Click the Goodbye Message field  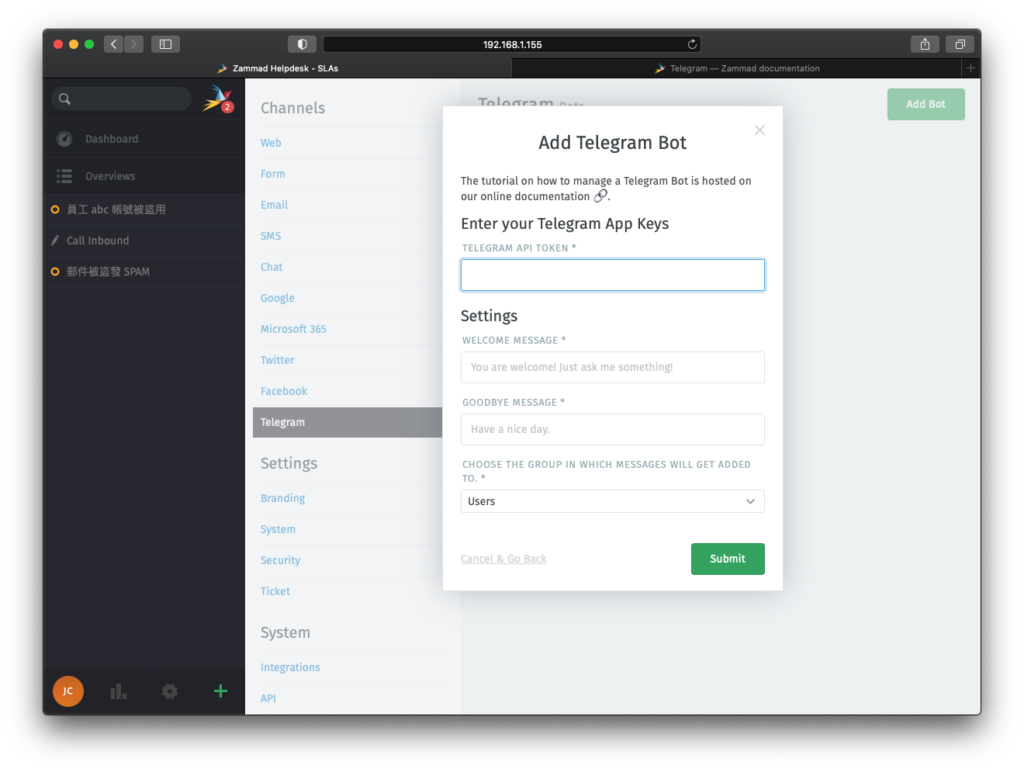(x=613, y=429)
